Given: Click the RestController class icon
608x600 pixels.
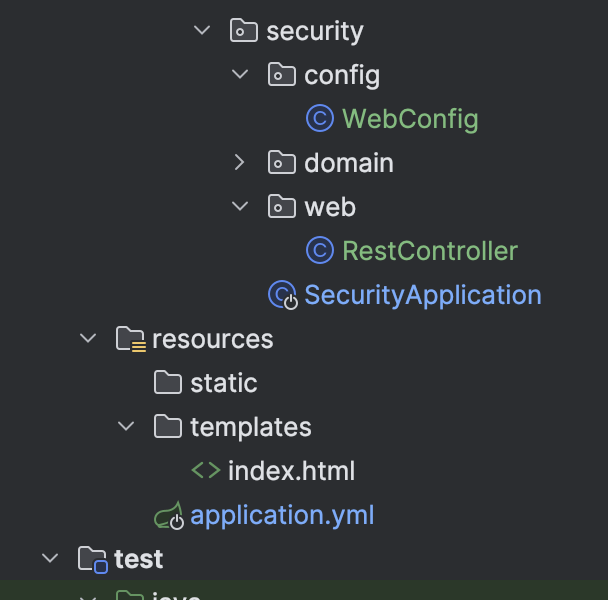Looking at the screenshot, I should 319,251.
